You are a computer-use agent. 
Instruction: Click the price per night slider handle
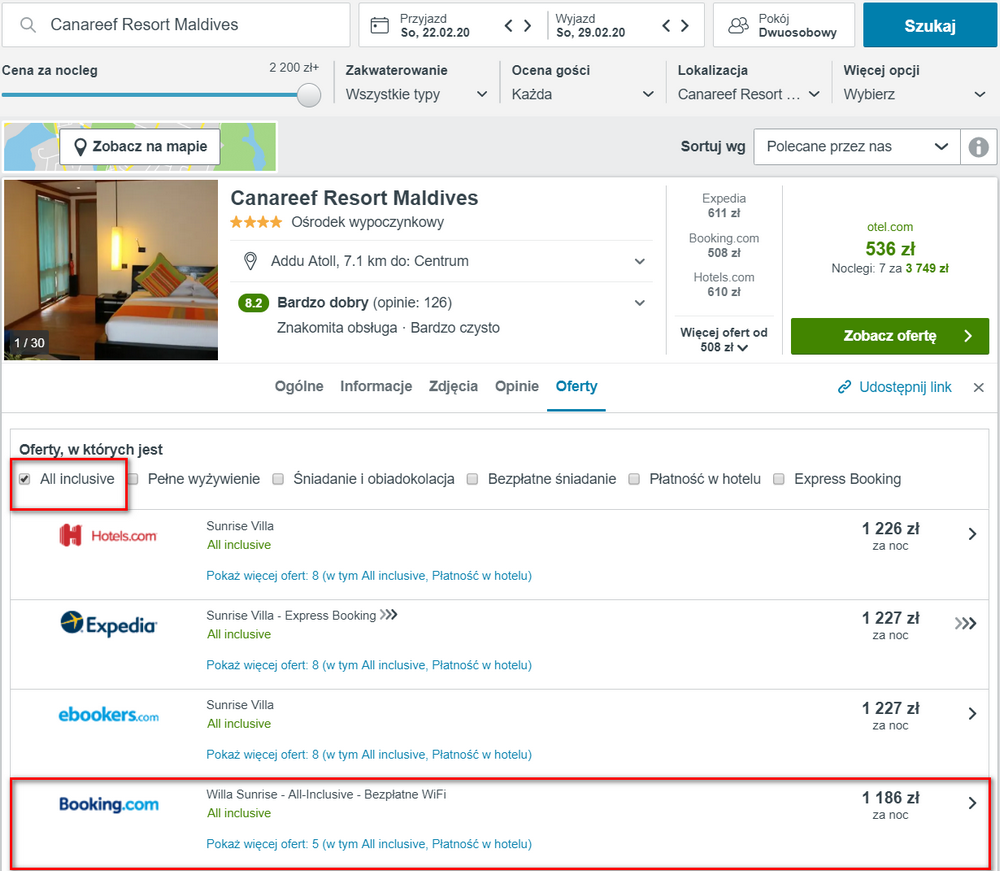coord(309,95)
